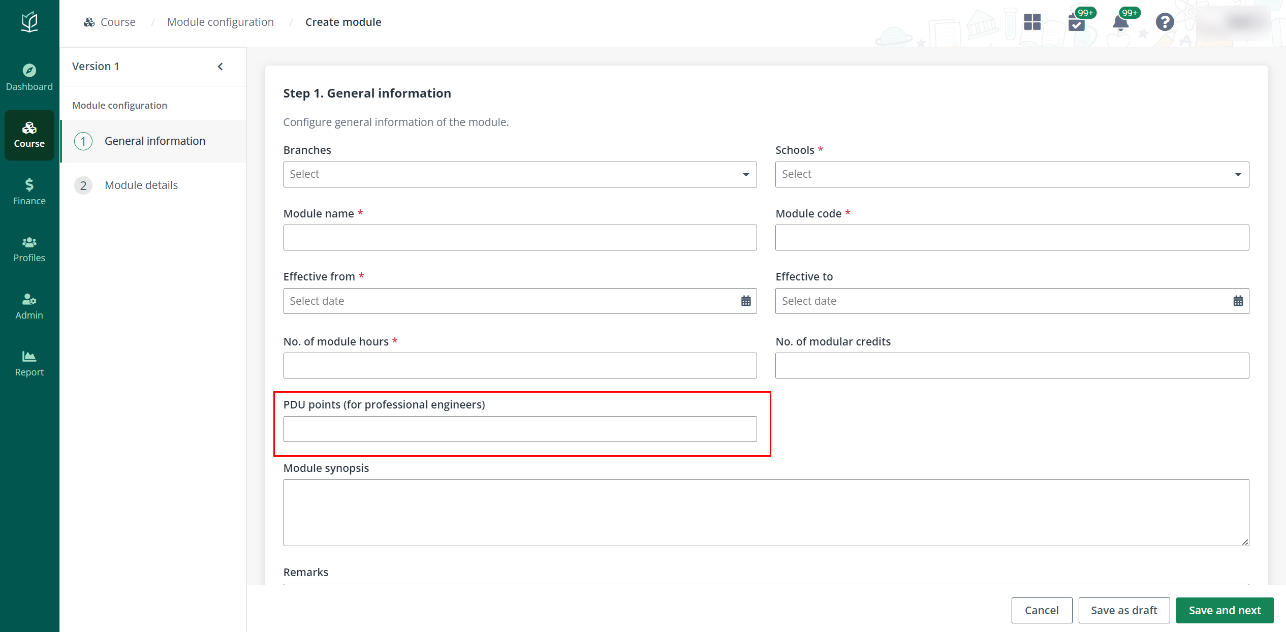Image resolution: width=1286 pixels, height=632 pixels.
Task: Click the leaf logo in the sidebar
Action: 29,22
